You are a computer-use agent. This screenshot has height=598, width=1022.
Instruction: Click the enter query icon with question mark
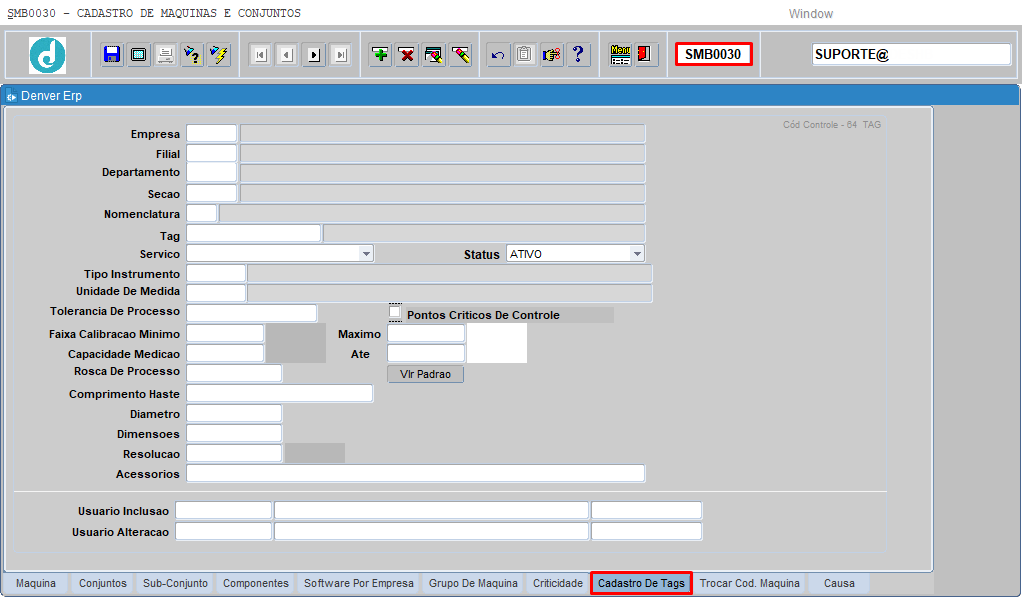coord(192,55)
